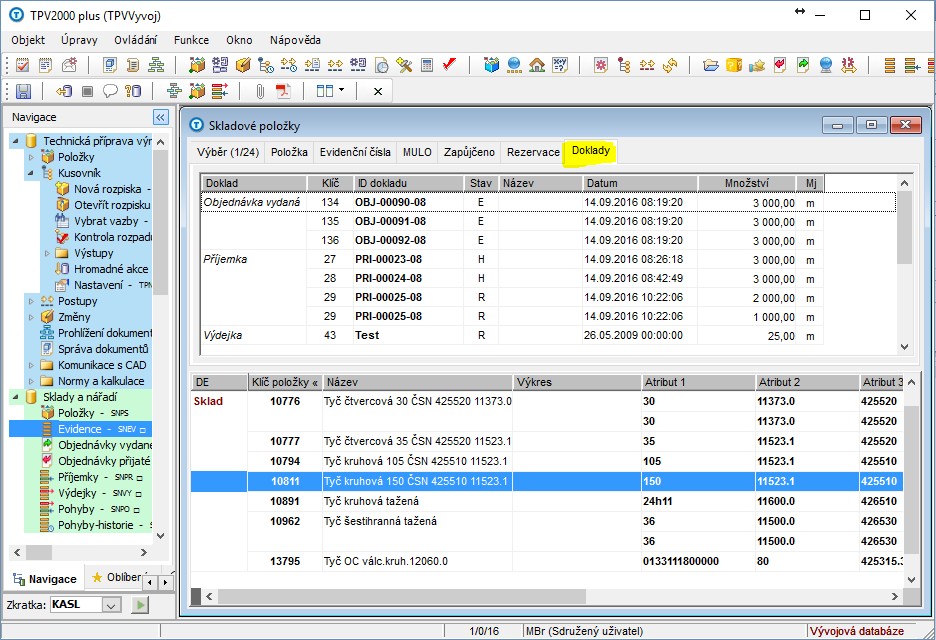Switch to the Evidenční čísla tab
936x640 pixels.
pyautogui.click(x=355, y=152)
